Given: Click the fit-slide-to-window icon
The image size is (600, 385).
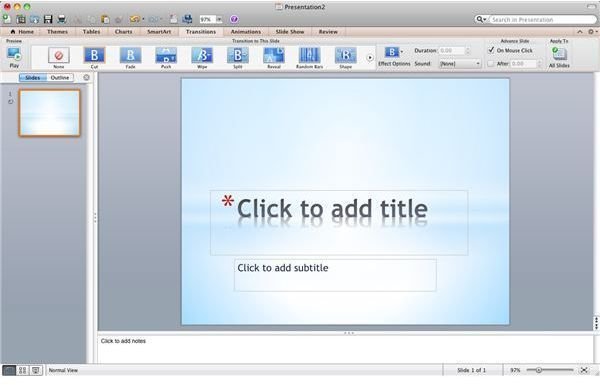Looking at the screenshot, I should 584,370.
